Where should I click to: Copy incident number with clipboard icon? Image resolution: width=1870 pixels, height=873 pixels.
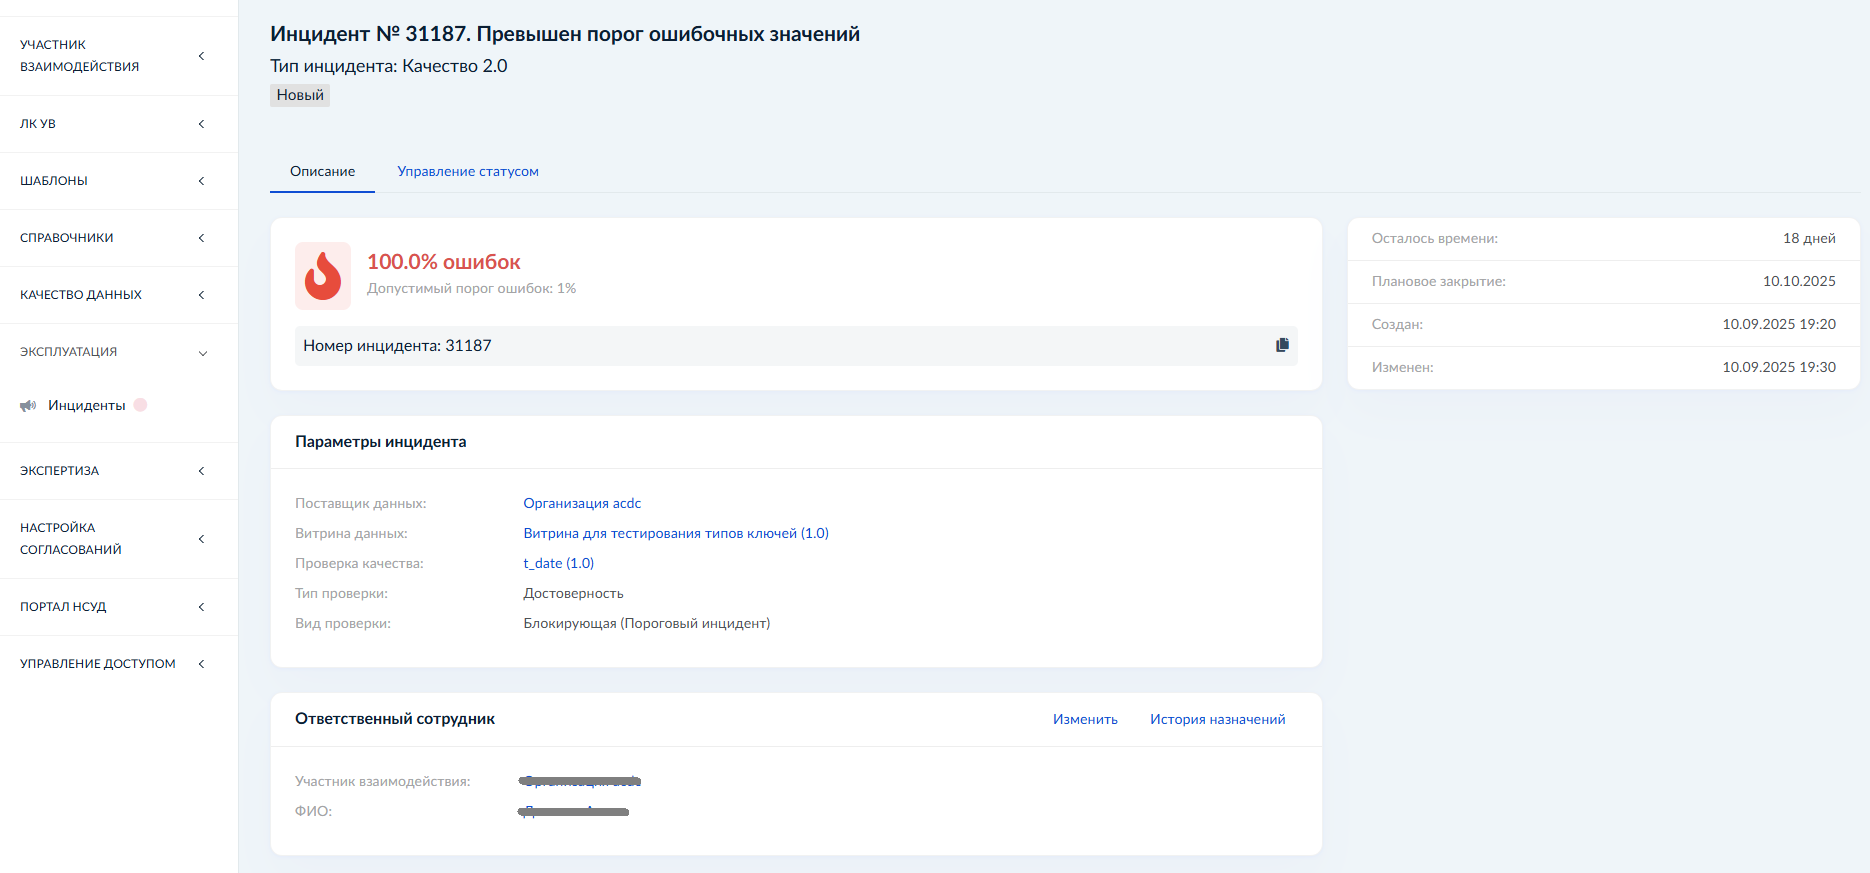point(1282,345)
